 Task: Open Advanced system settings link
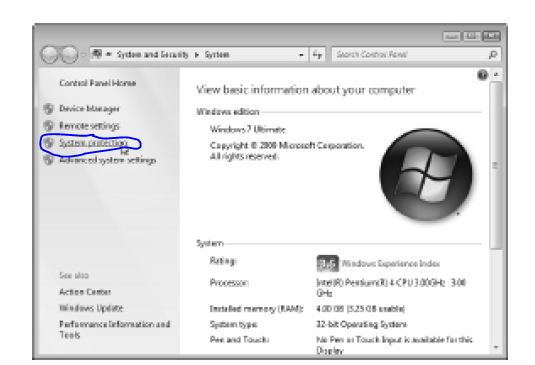108,160
